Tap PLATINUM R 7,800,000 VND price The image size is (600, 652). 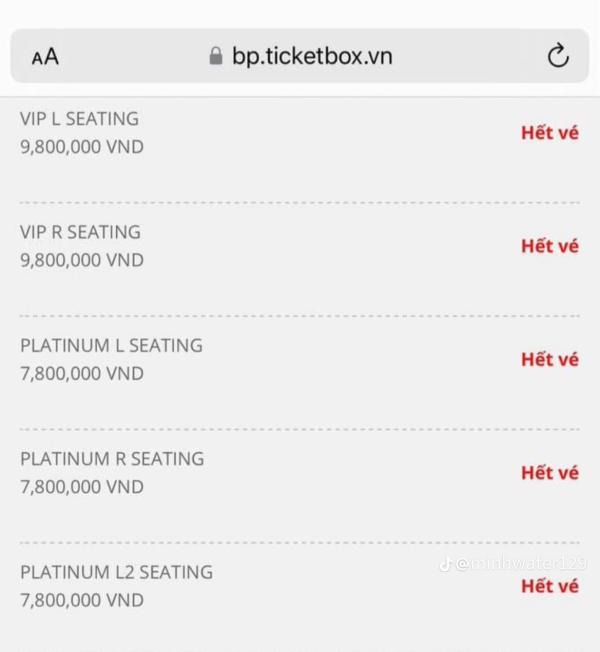[82, 487]
